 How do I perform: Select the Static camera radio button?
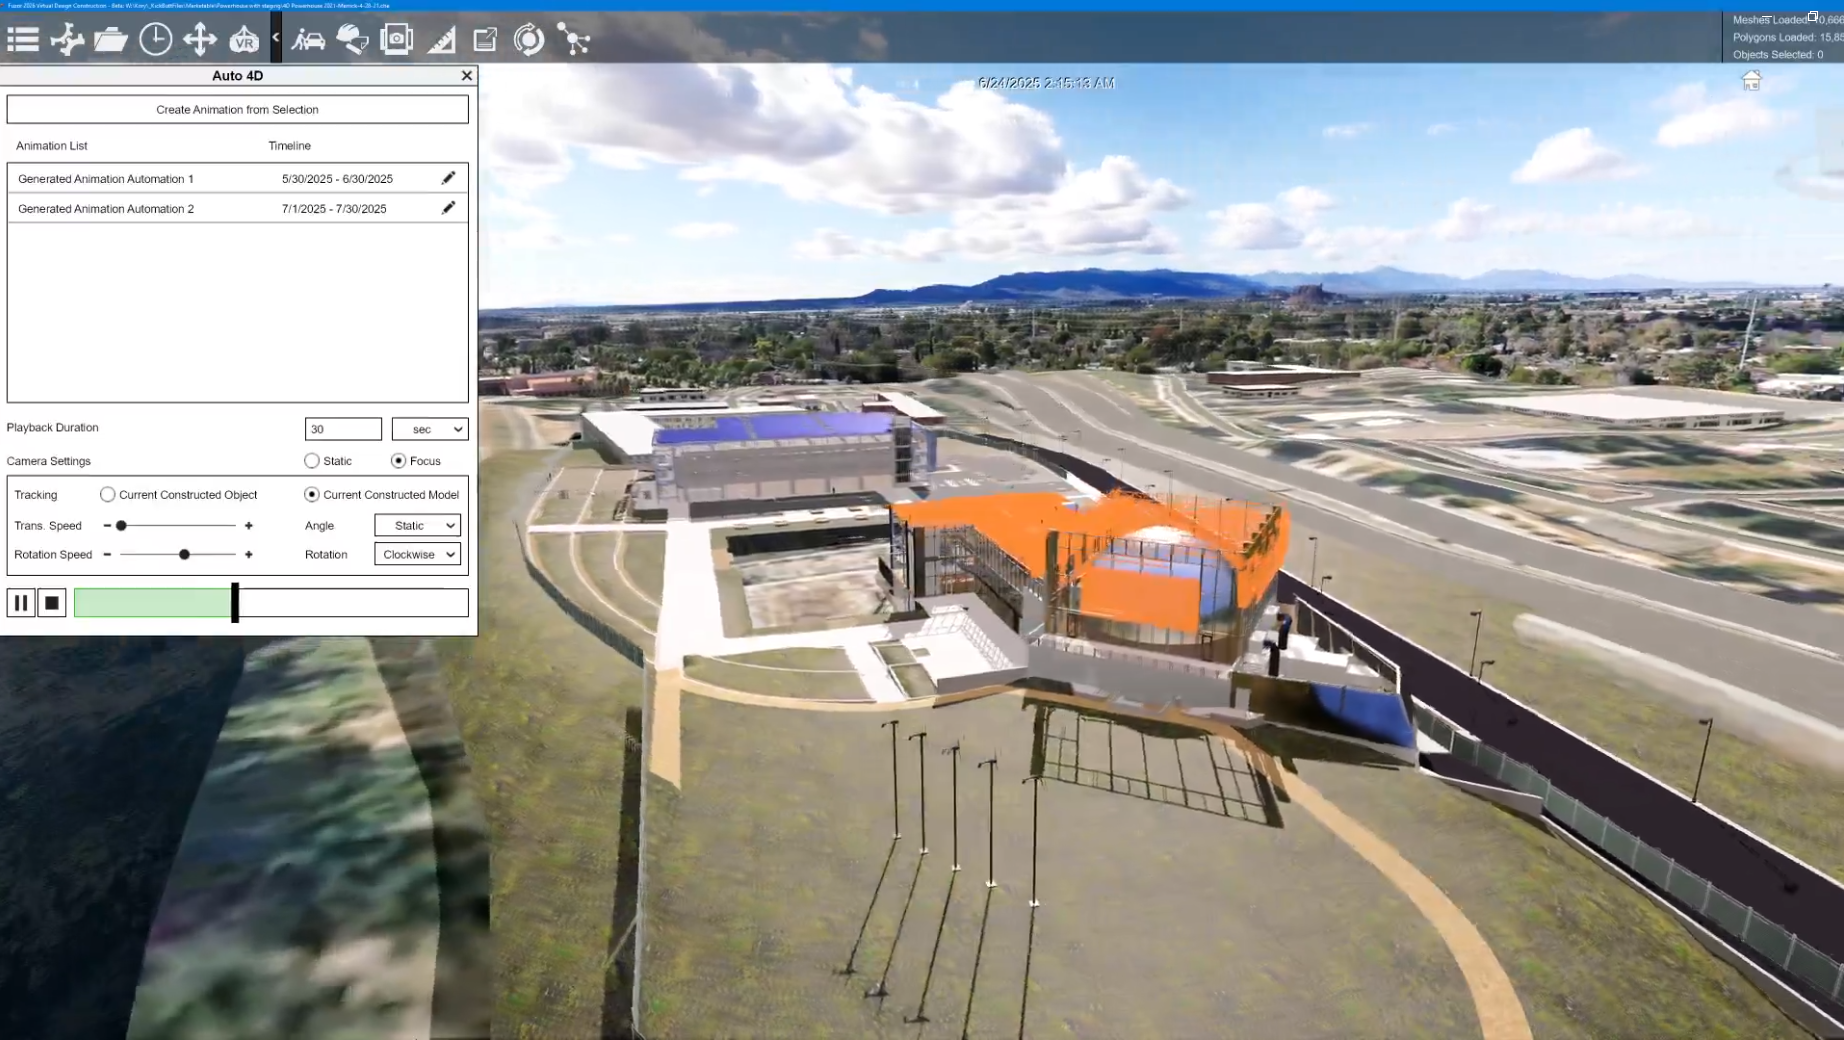[x=312, y=461]
